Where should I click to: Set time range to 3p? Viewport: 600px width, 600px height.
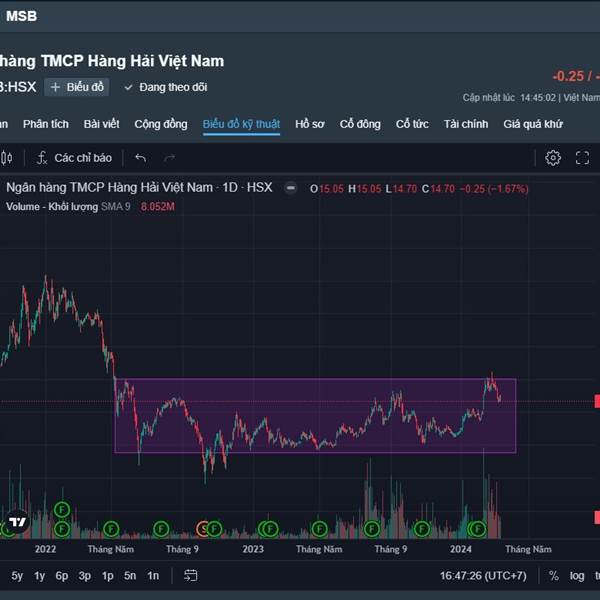[85, 576]
